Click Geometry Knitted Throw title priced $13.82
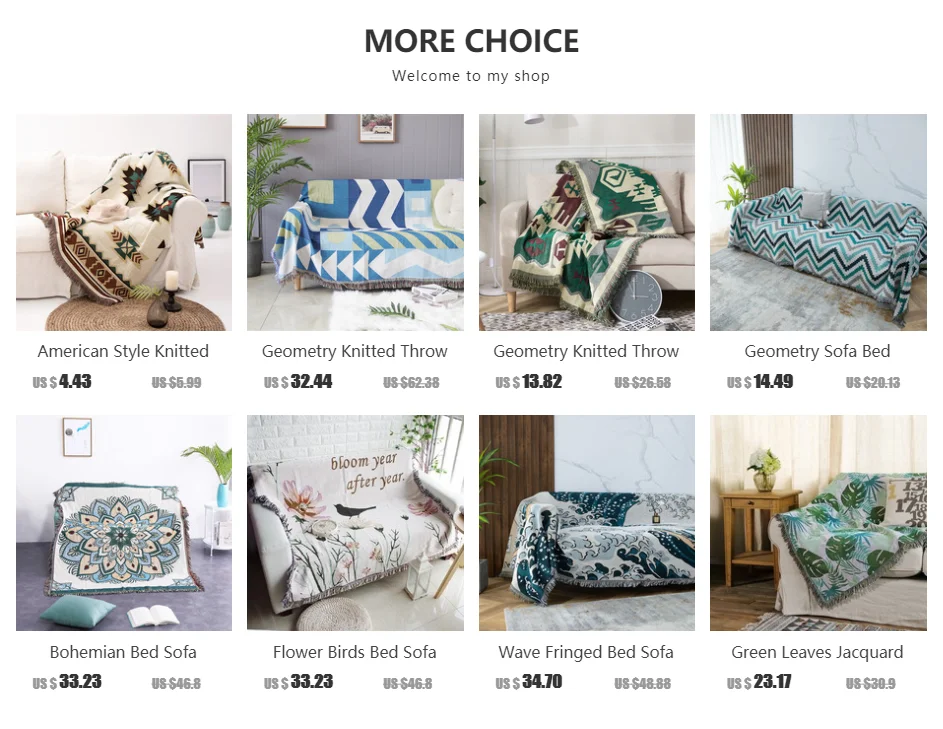The image size is (943, 729). point(586,351)
